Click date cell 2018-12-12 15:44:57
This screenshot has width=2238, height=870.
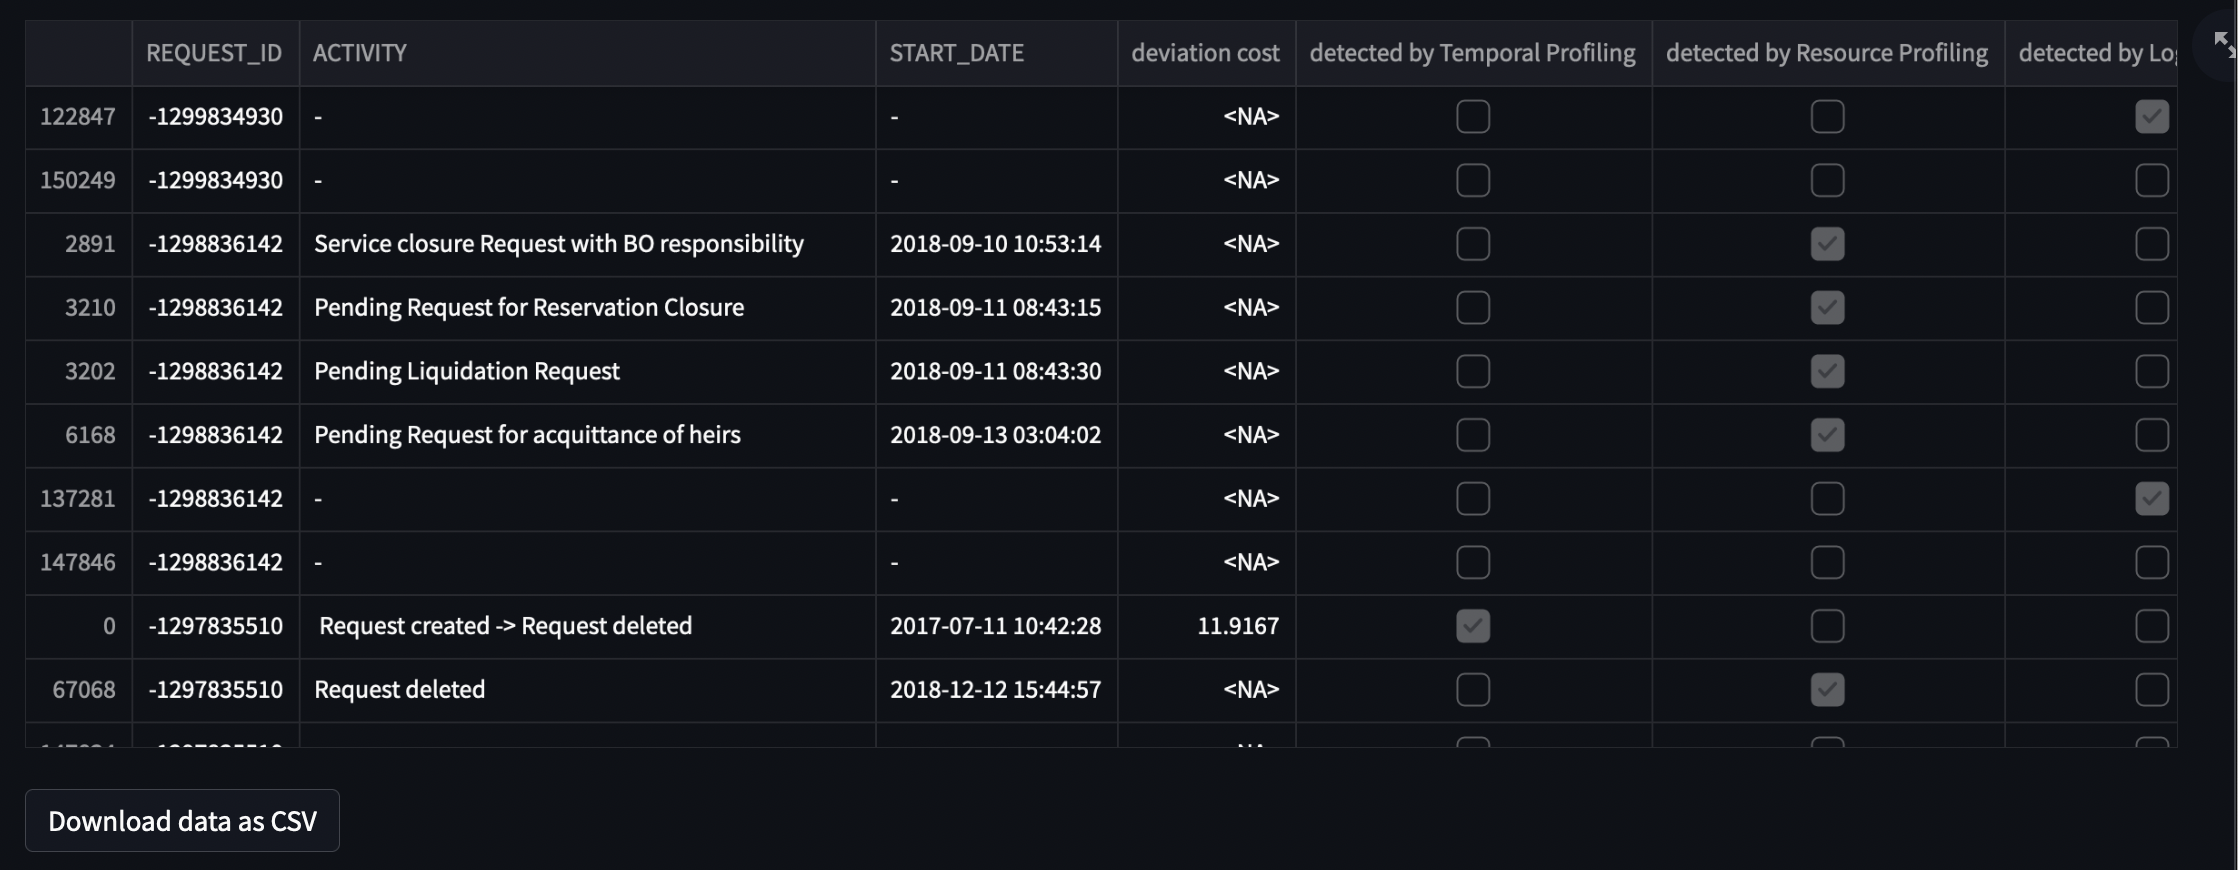pos(996,690)
